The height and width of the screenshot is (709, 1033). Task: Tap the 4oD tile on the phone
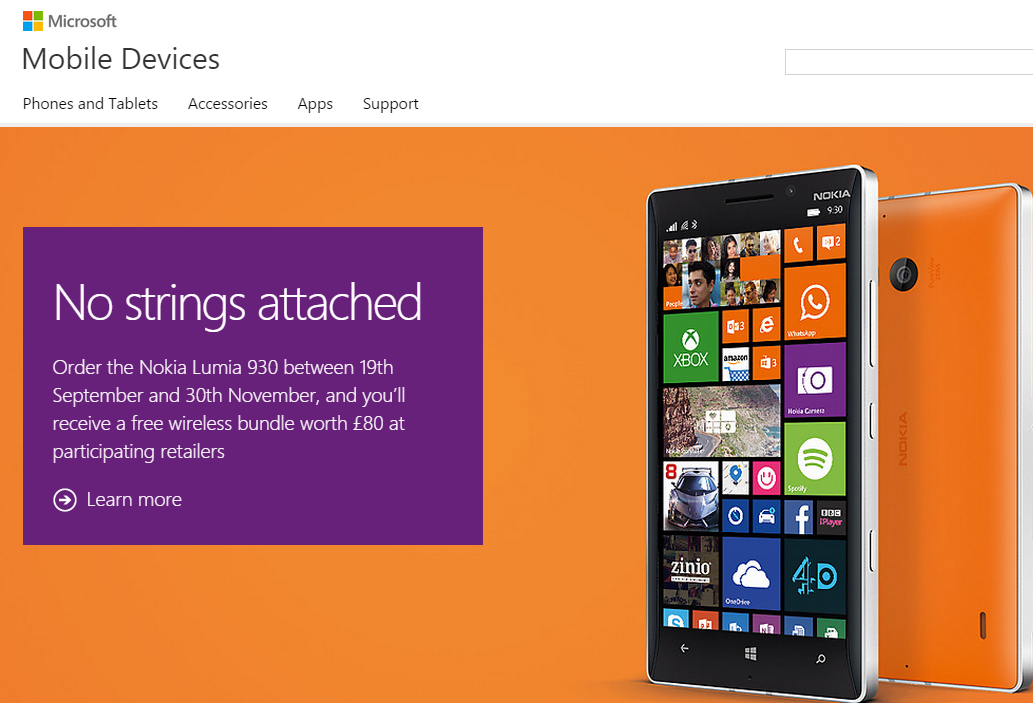pyautogui.click(x=815, y=577)
